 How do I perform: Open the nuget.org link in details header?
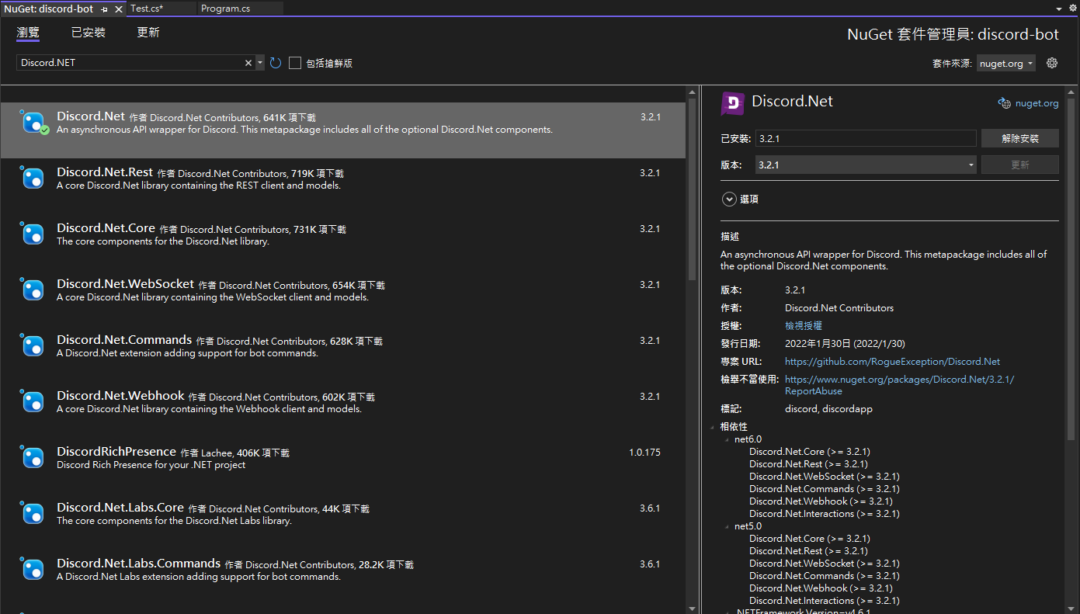(1037, 103)
